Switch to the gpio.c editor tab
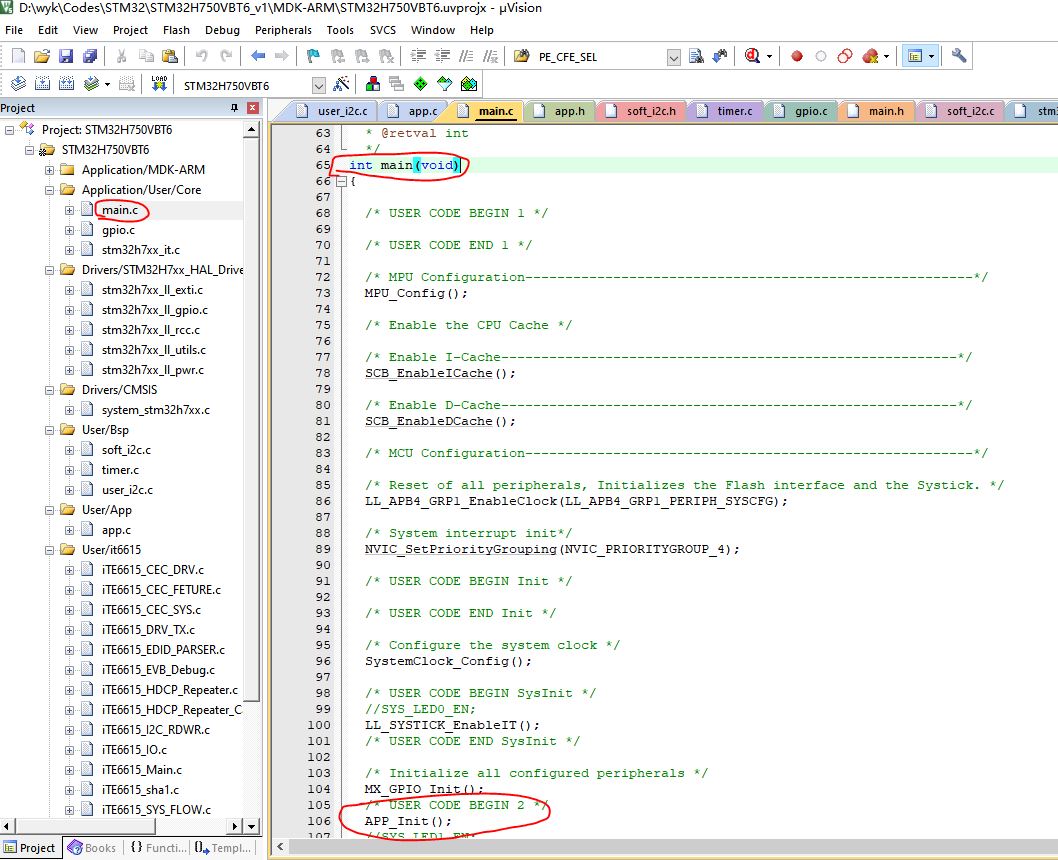 [x=803, y=111]
